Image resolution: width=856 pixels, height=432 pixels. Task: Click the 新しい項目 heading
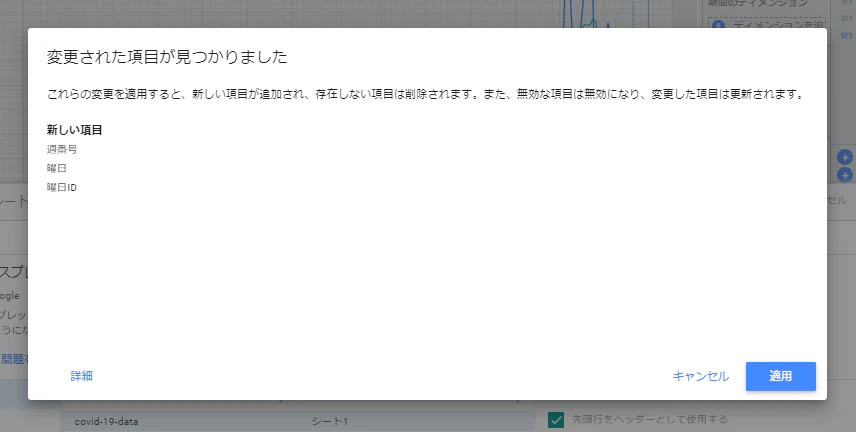[75, 130]
